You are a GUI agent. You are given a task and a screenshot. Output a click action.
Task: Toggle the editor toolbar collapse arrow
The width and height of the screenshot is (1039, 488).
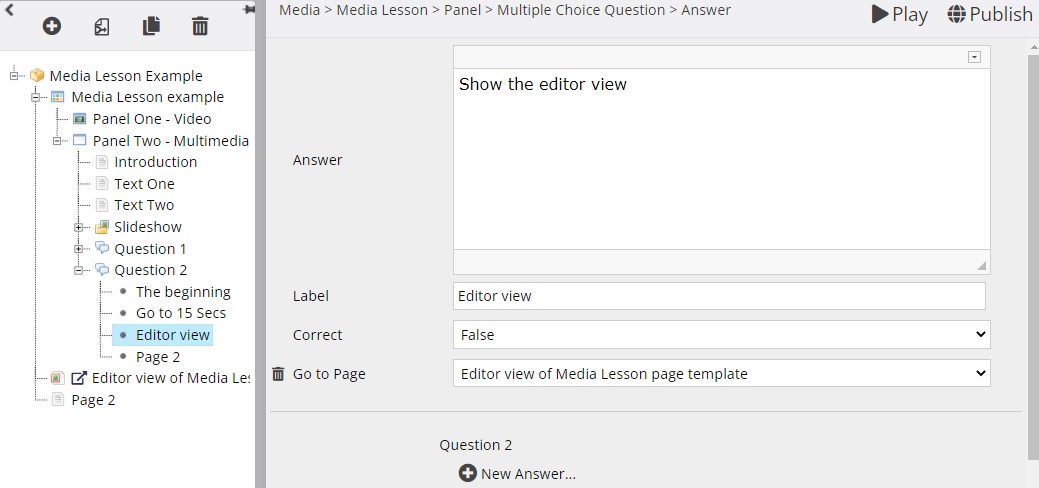click(974, 57)
